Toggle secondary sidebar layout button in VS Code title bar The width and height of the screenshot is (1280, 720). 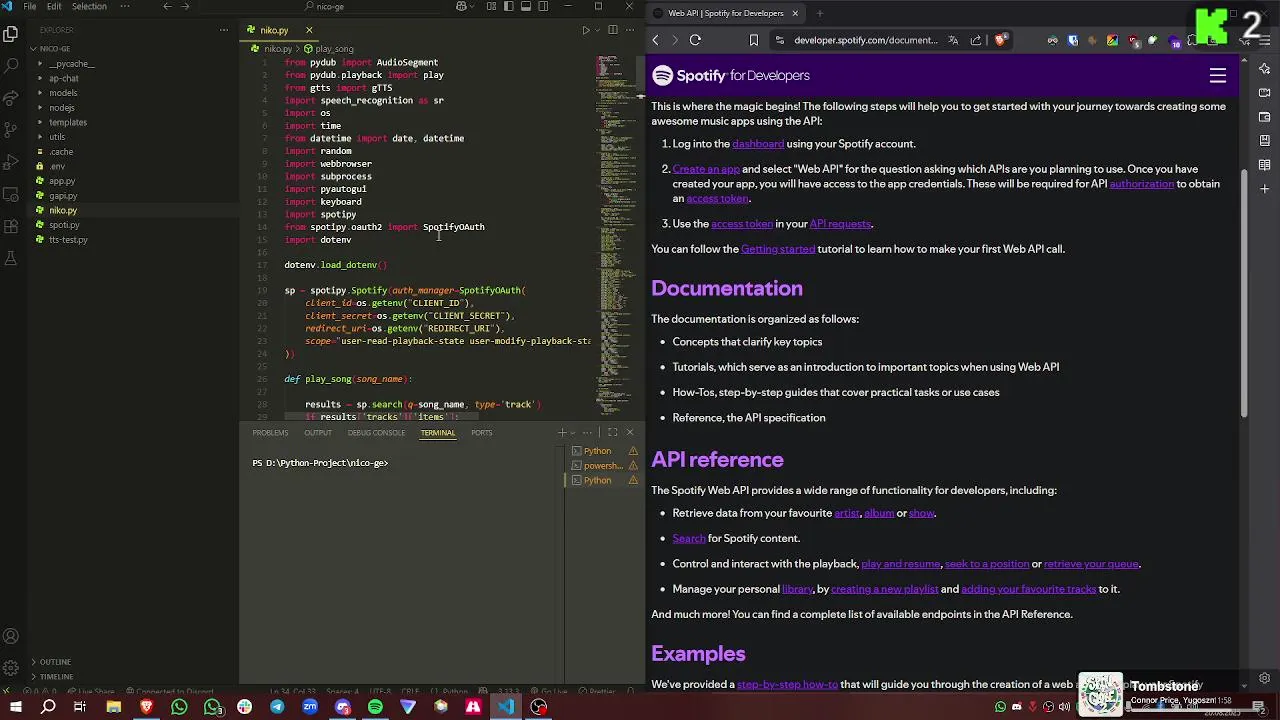click(543, 6)
